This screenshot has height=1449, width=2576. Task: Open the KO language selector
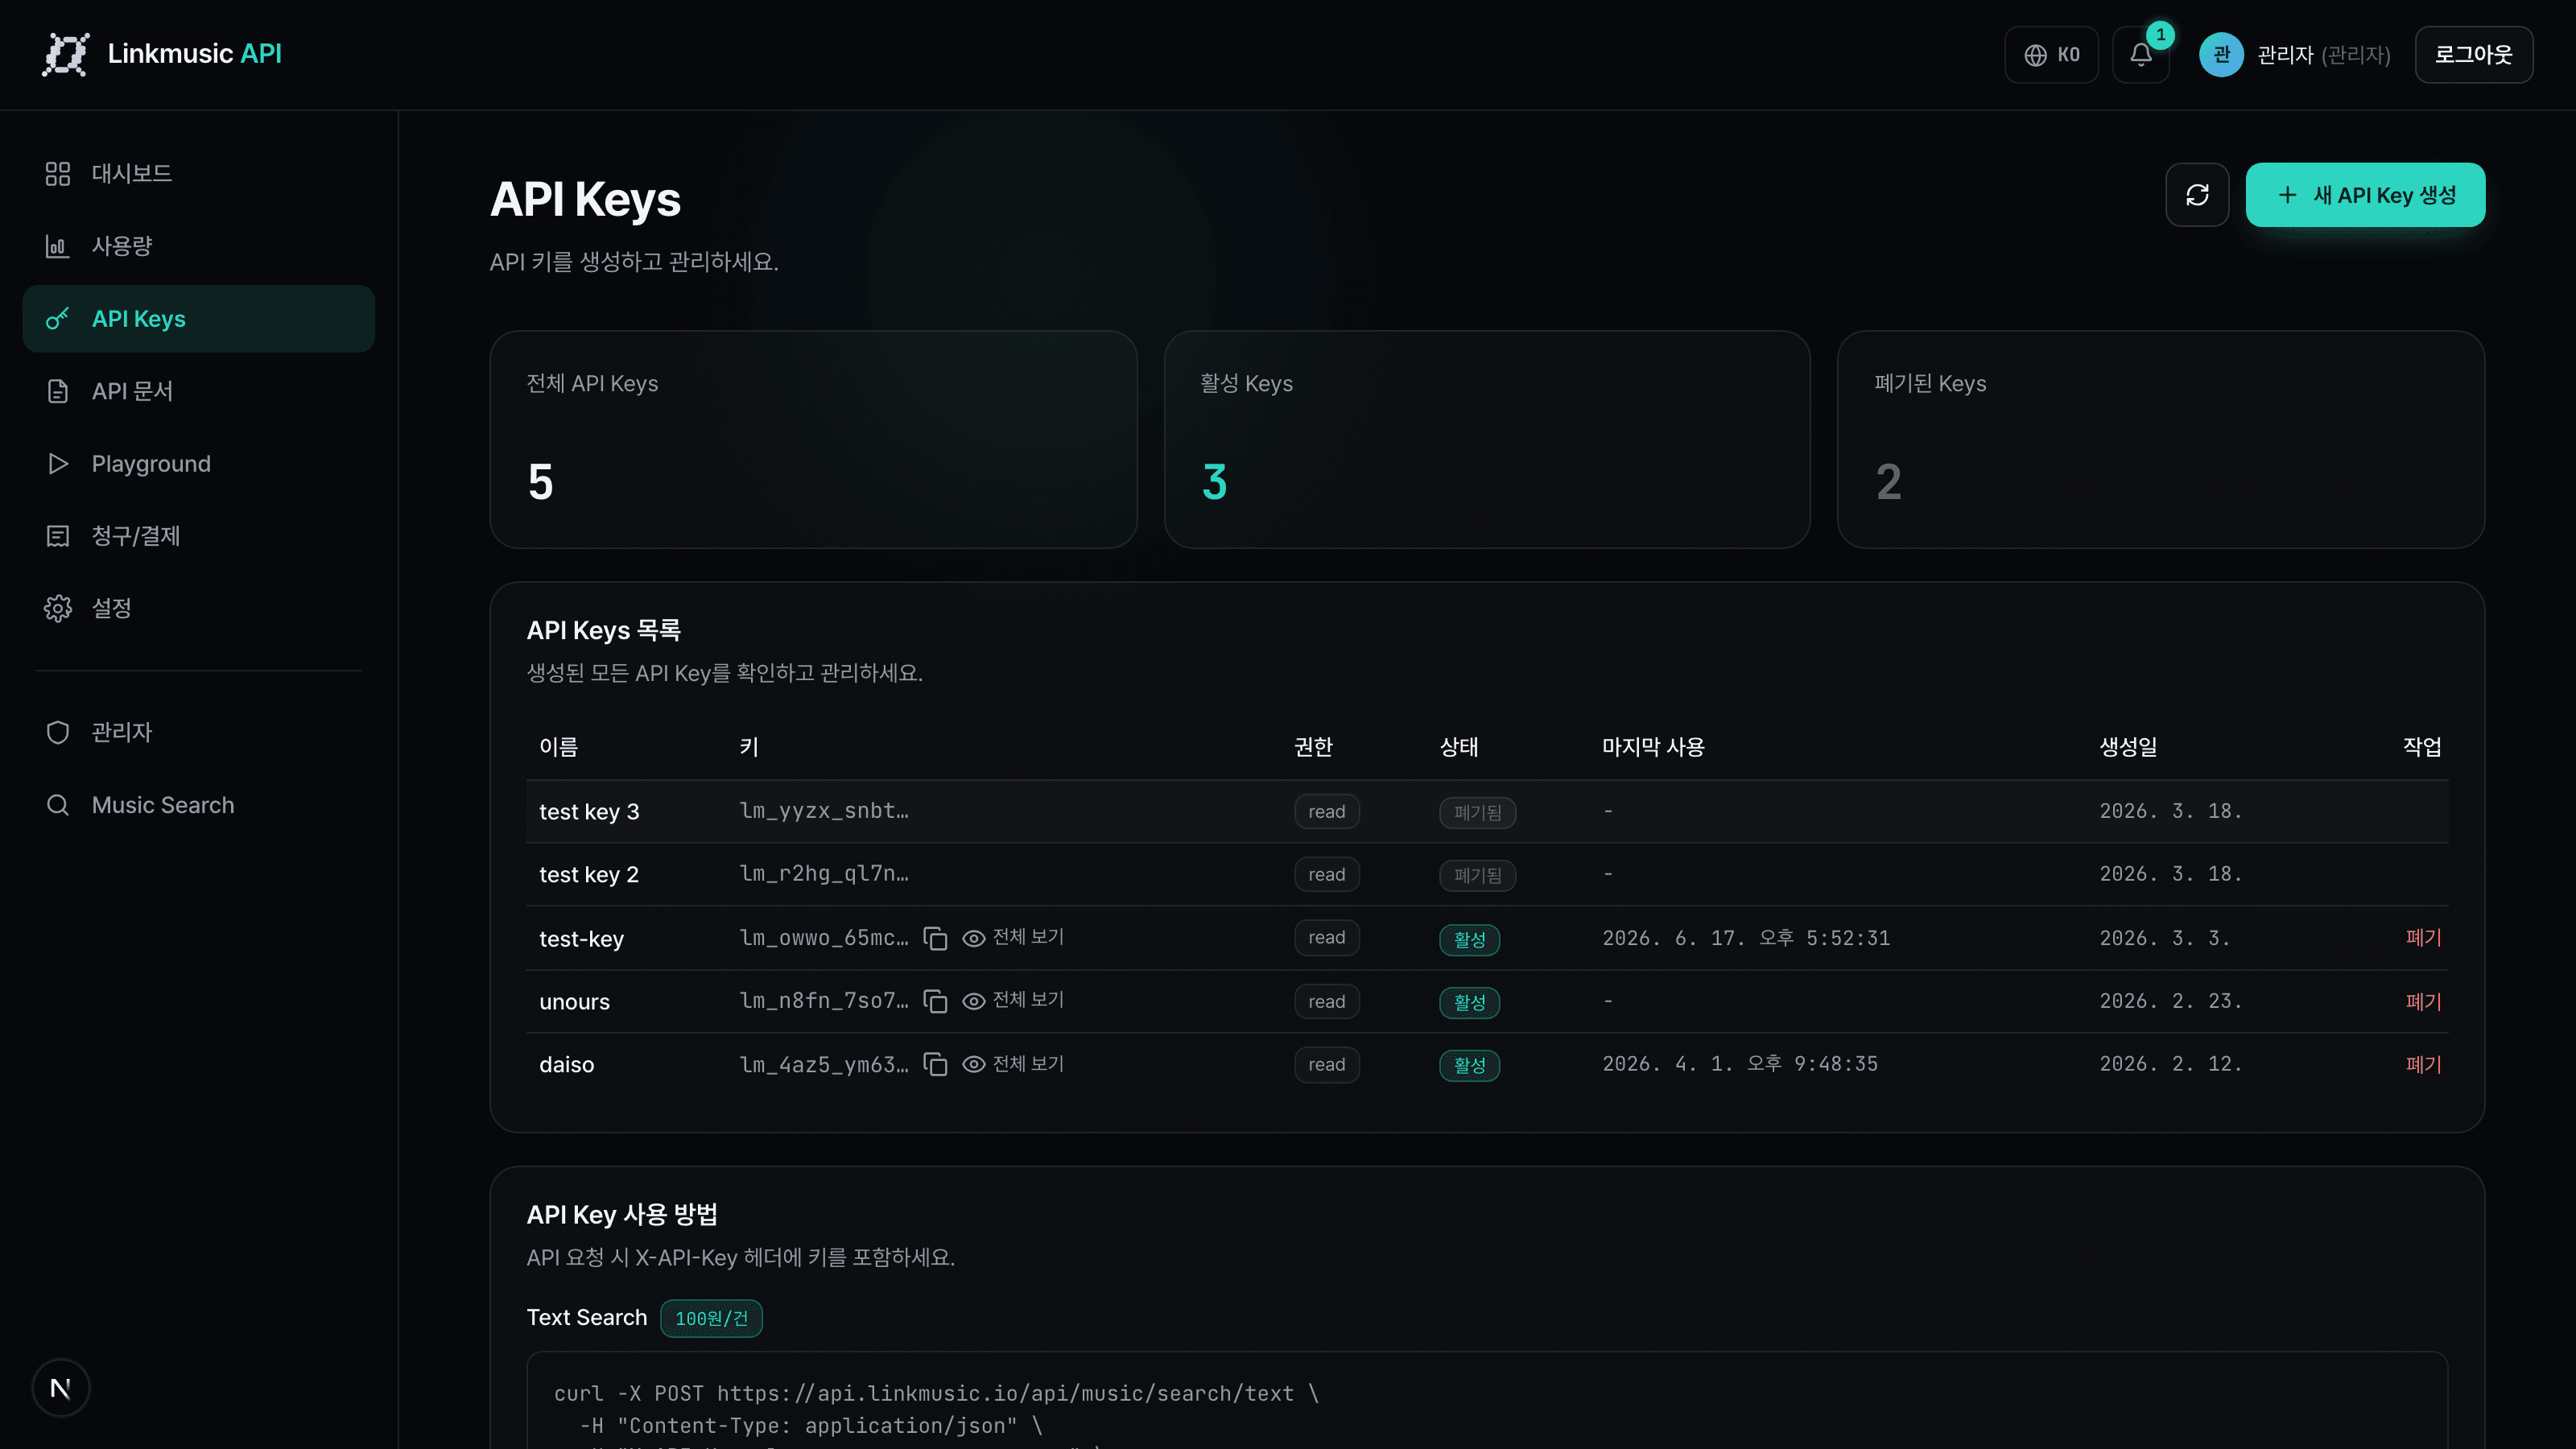point(2052,54)
